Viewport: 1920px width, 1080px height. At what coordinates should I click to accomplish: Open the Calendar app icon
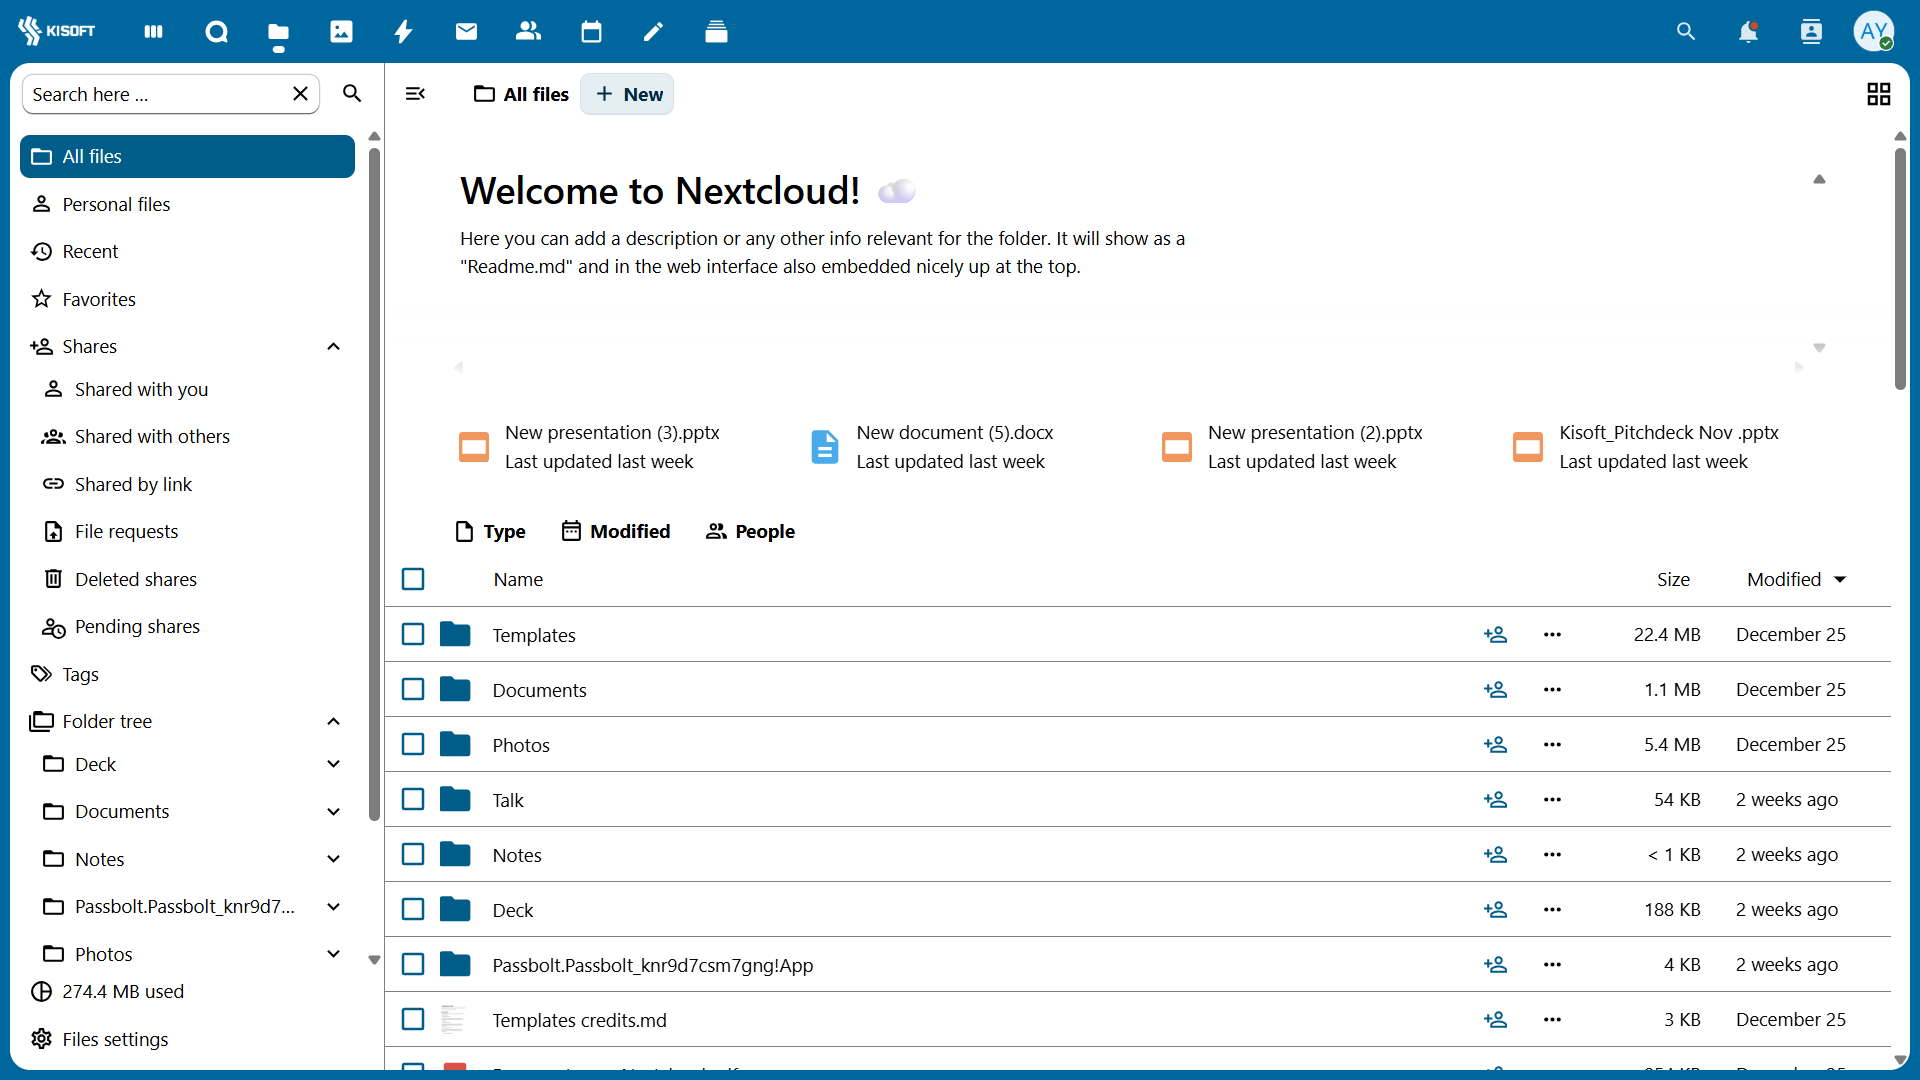[591, 32]
